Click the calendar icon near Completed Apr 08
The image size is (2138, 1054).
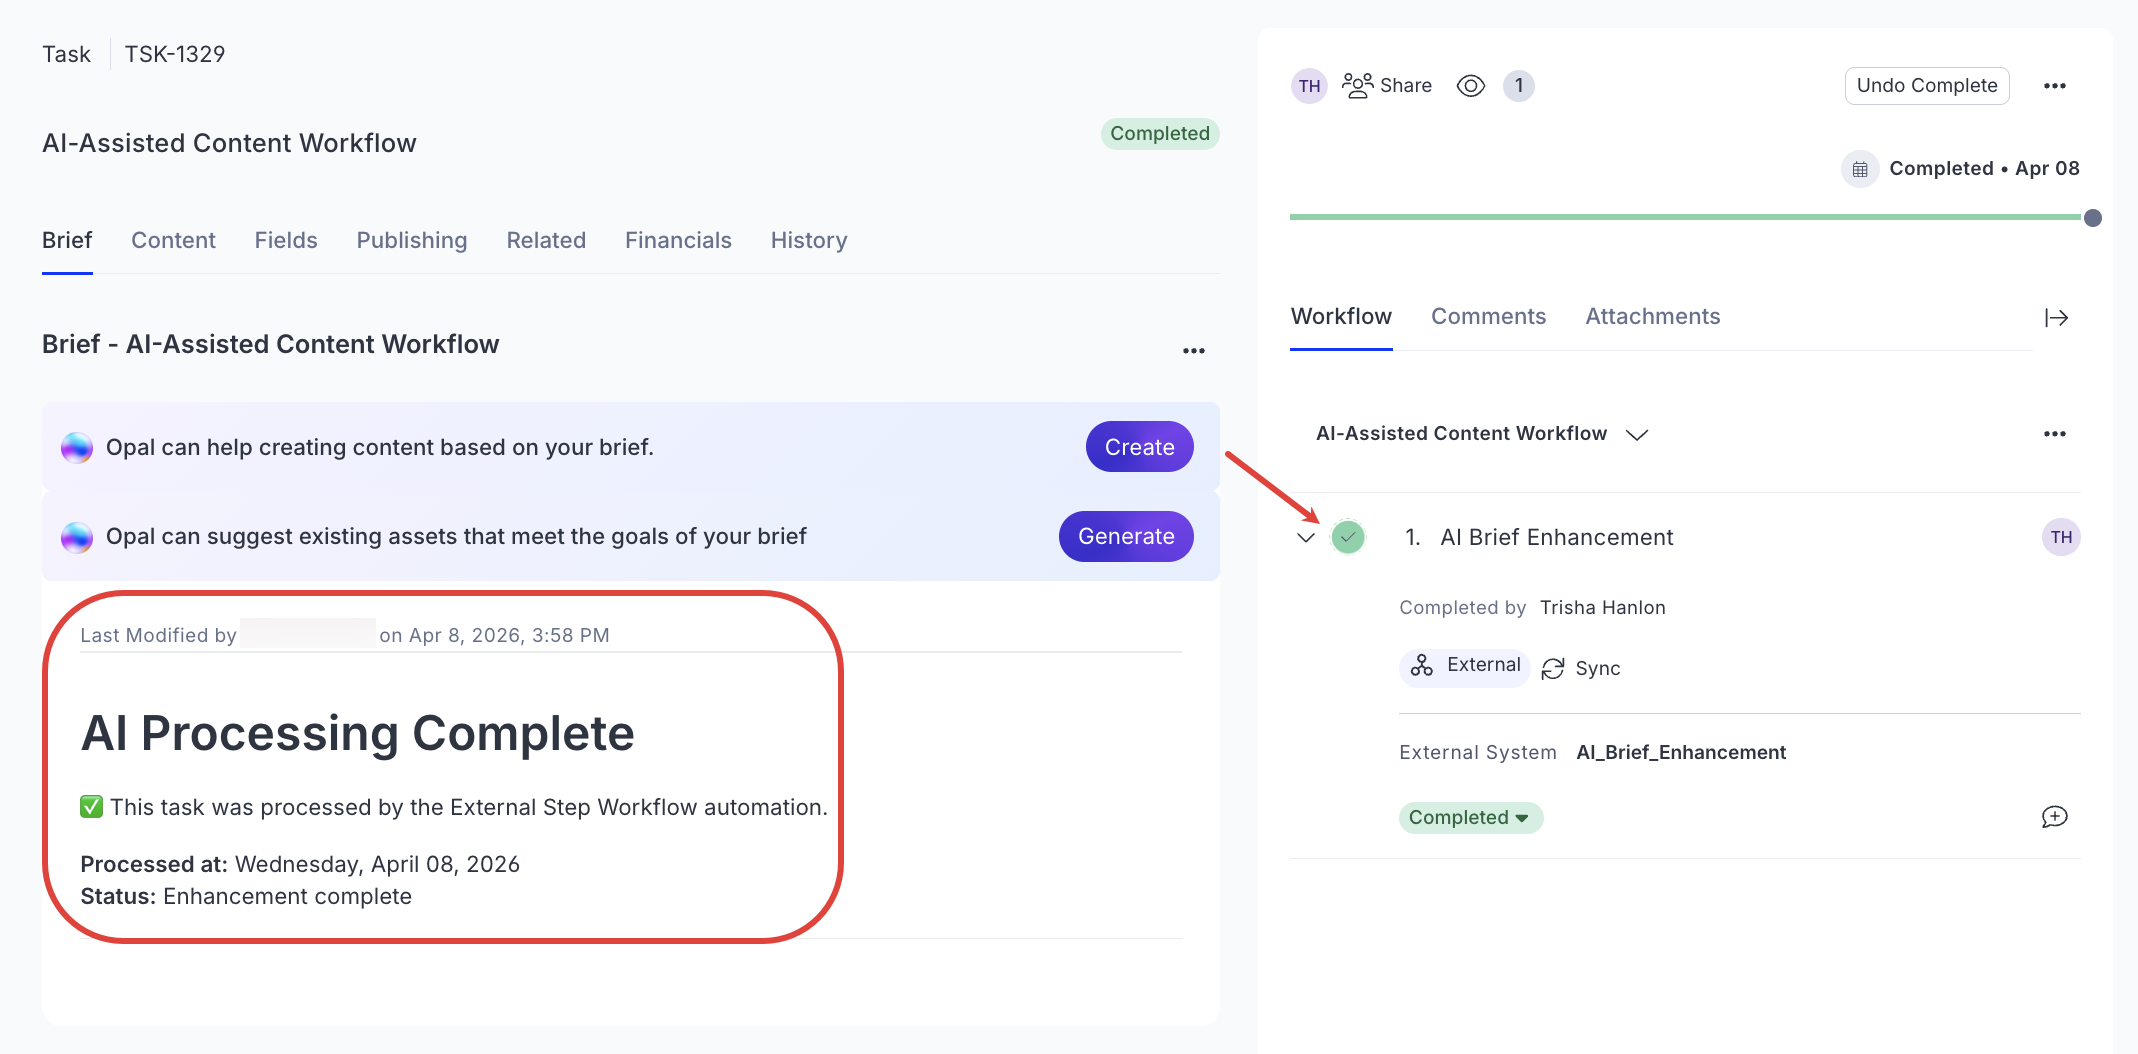1859,169
